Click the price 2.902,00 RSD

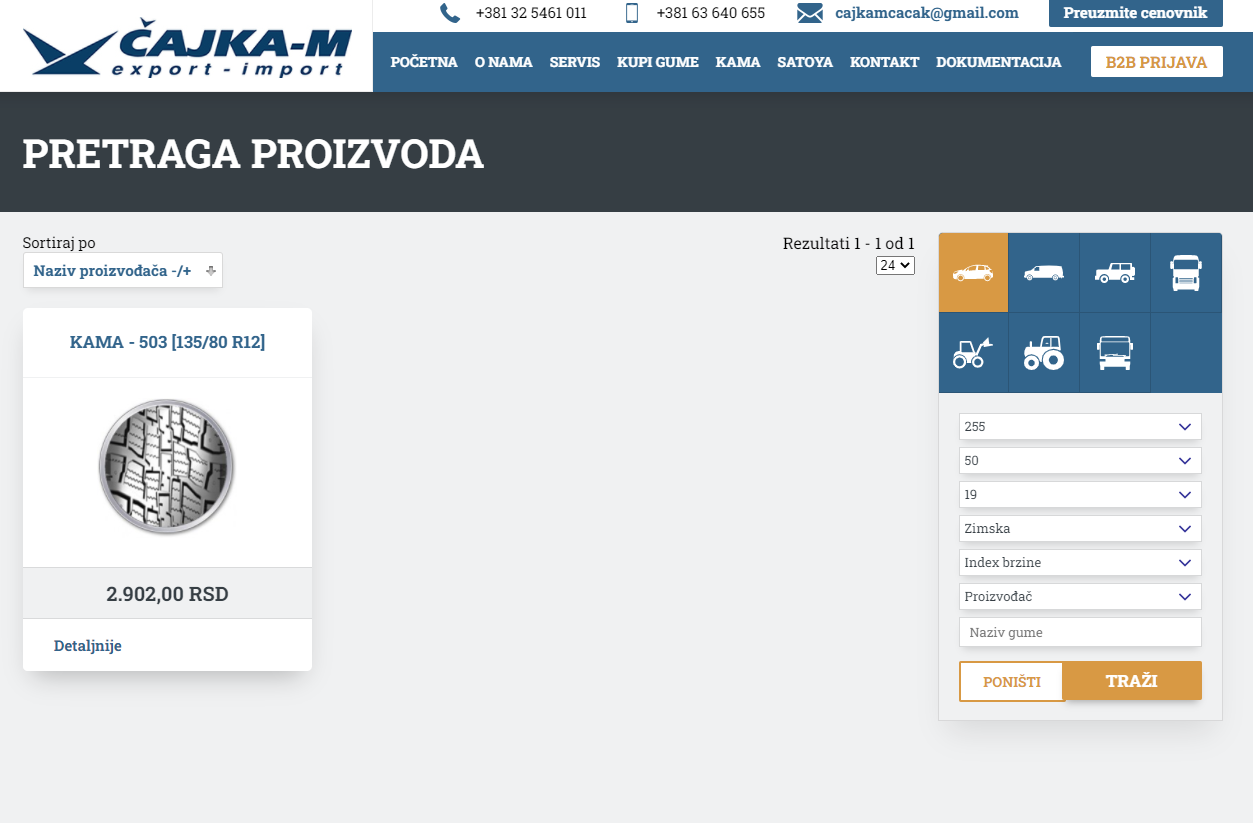click(167, 594)
